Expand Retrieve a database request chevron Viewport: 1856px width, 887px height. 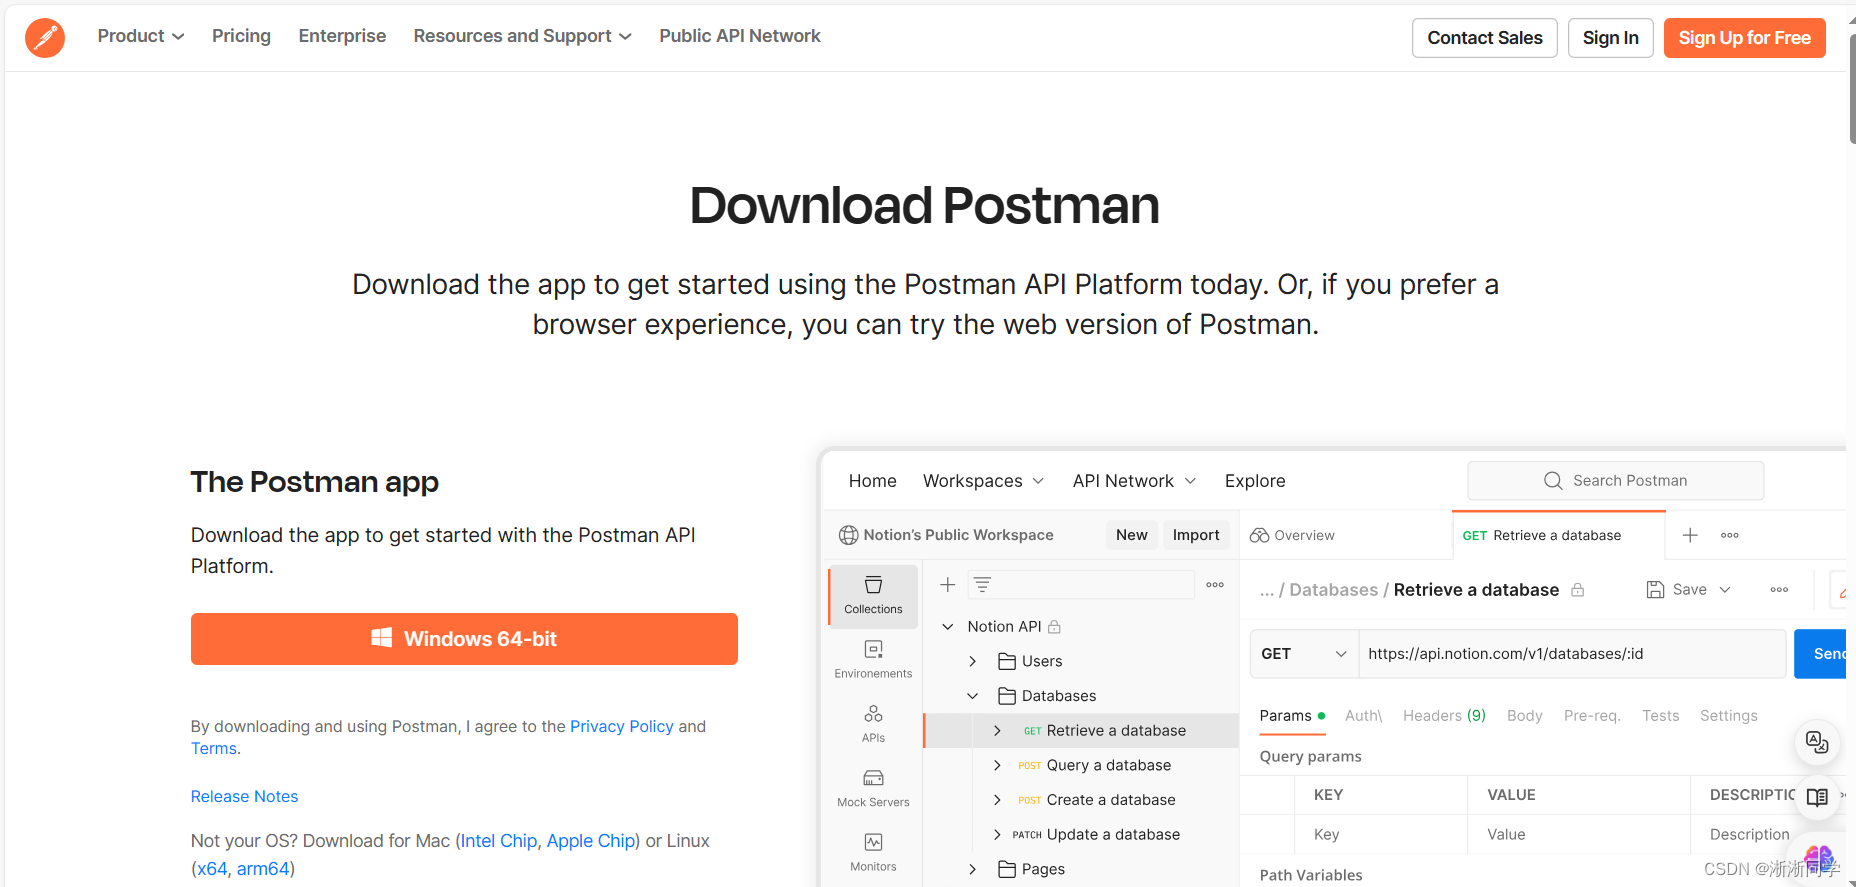997,731
